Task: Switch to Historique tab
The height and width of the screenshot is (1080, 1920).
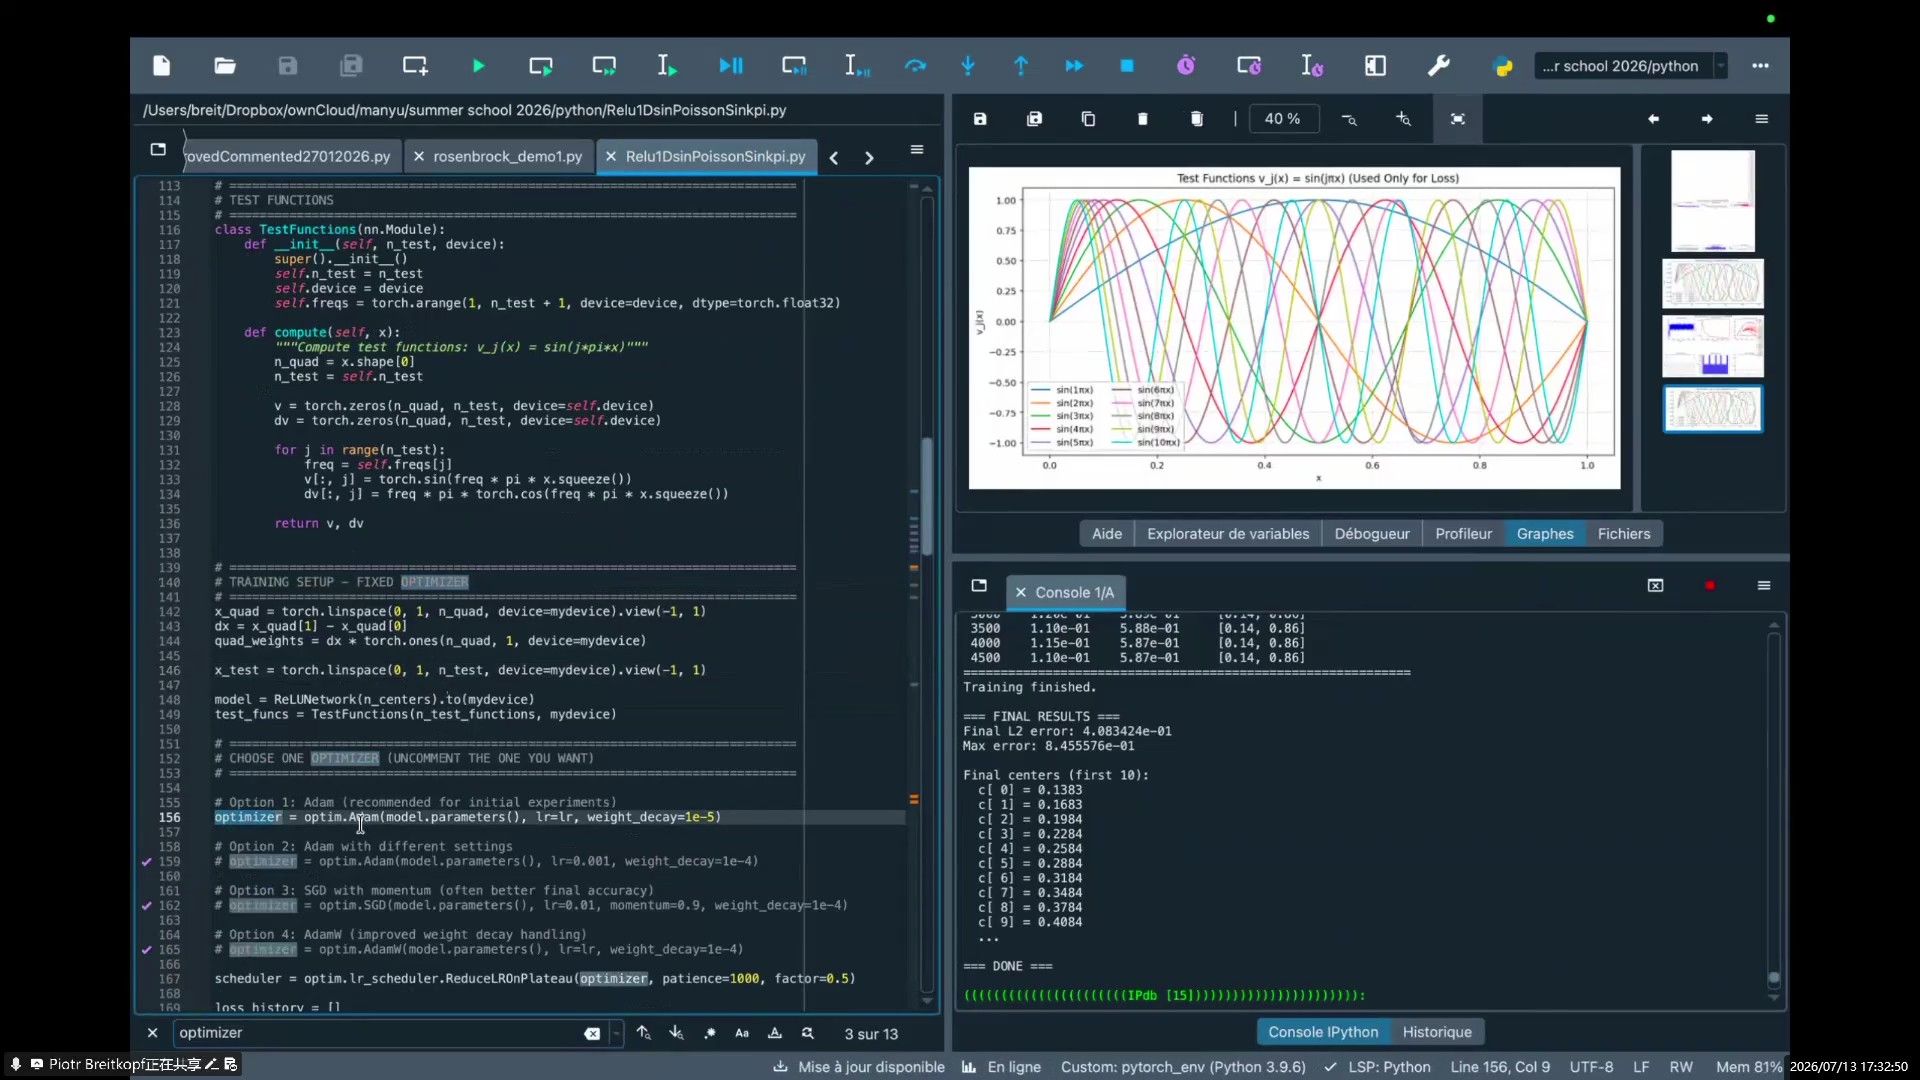Action: coord(1437,1032)
